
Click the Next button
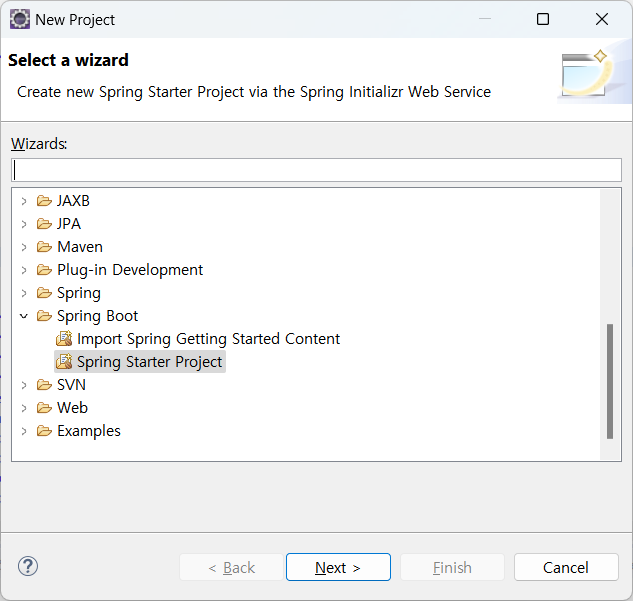coord(338,567)
